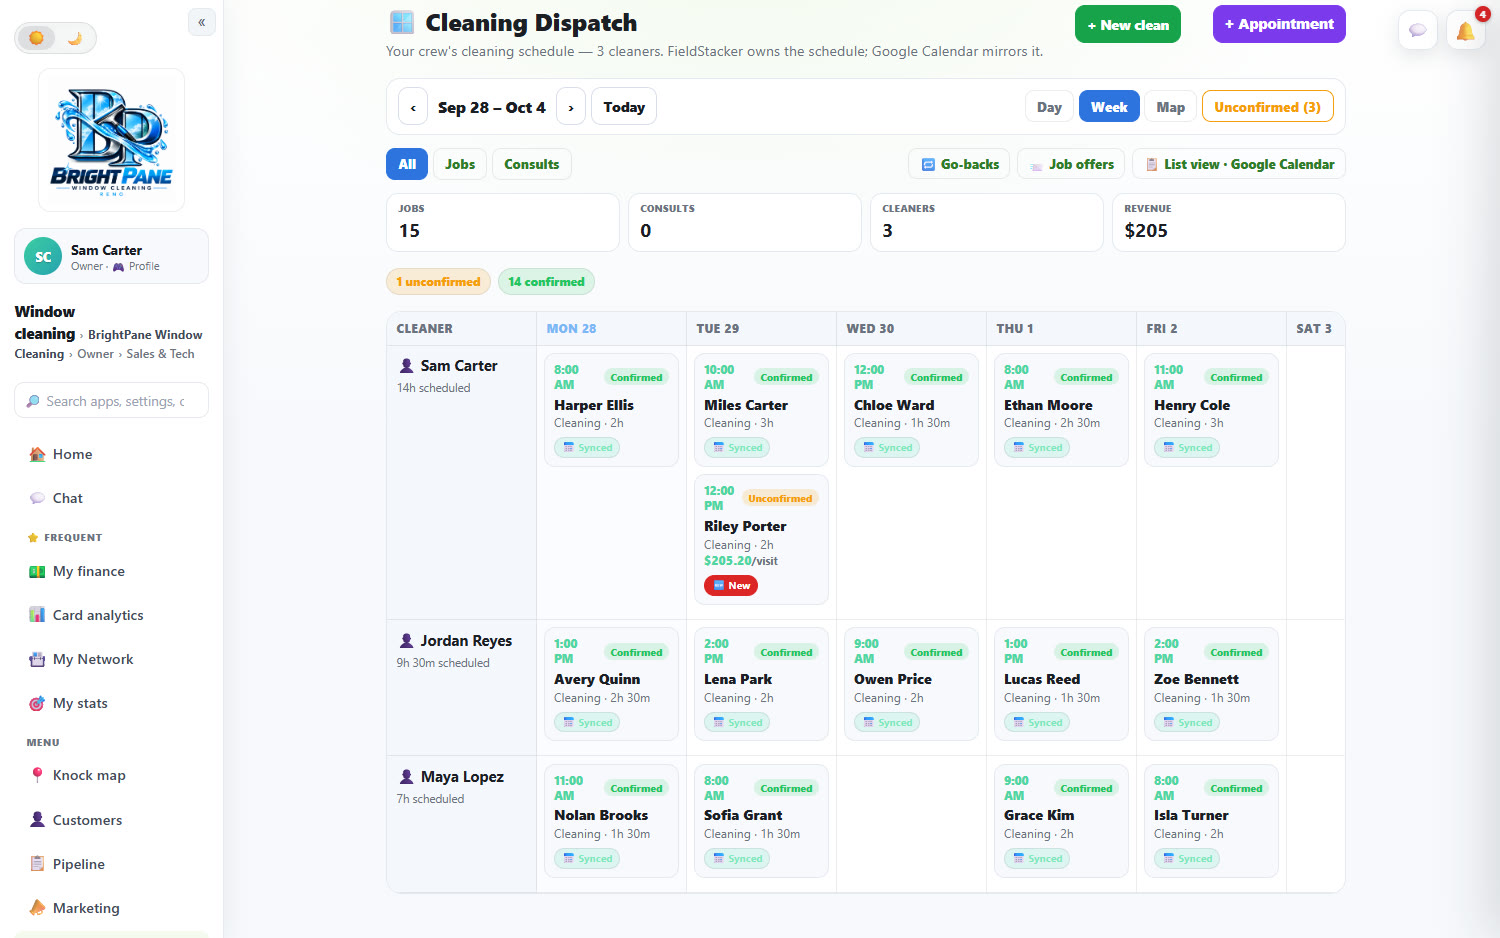This screenshot has width=1500, height=938.
Task: Switch to Map view
Action: (x=1171, y=107)
